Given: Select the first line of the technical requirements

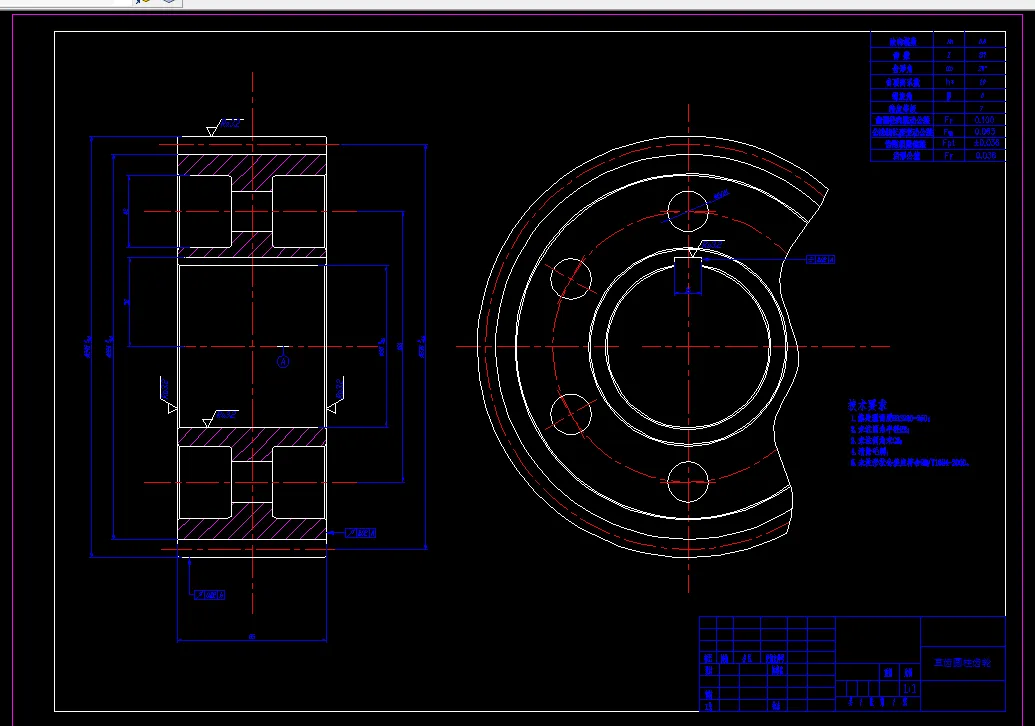Looking at the screenshot, I should (890, 418).
